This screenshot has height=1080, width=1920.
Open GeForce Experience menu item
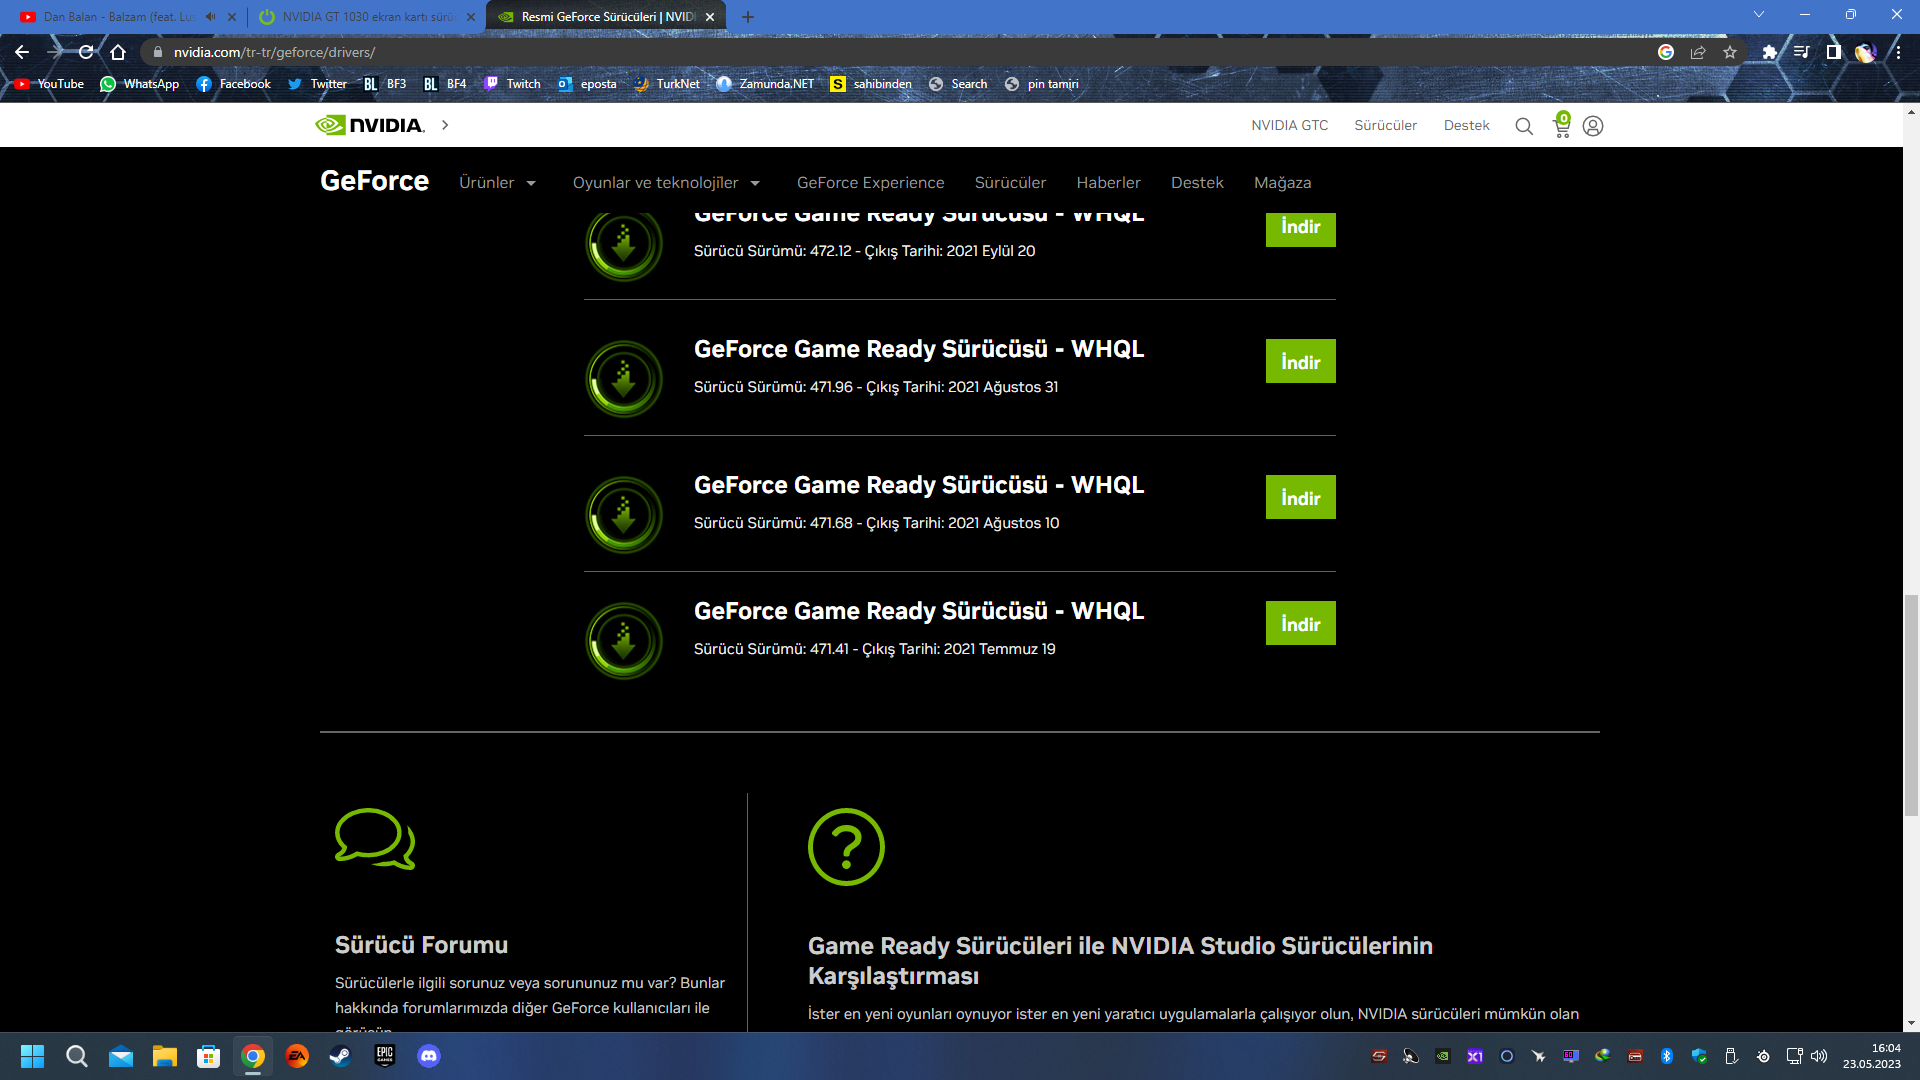pyautogui.click(x=870, y=183)
